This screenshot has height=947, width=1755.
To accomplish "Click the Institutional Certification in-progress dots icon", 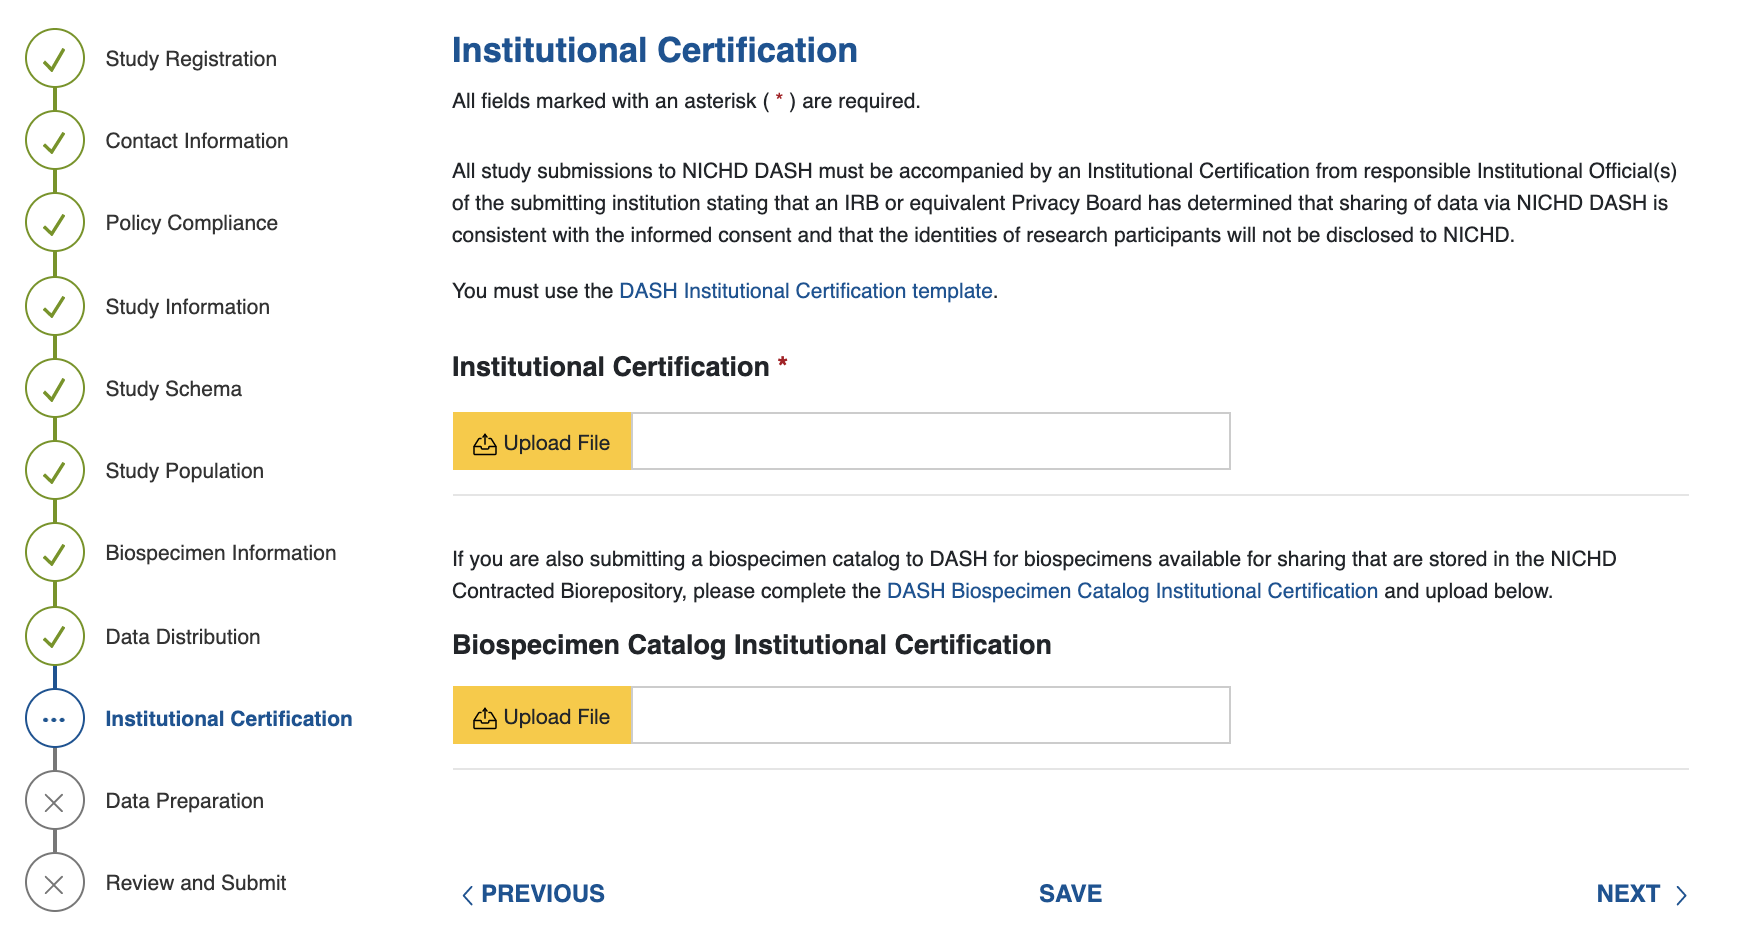I will point(55,719).
